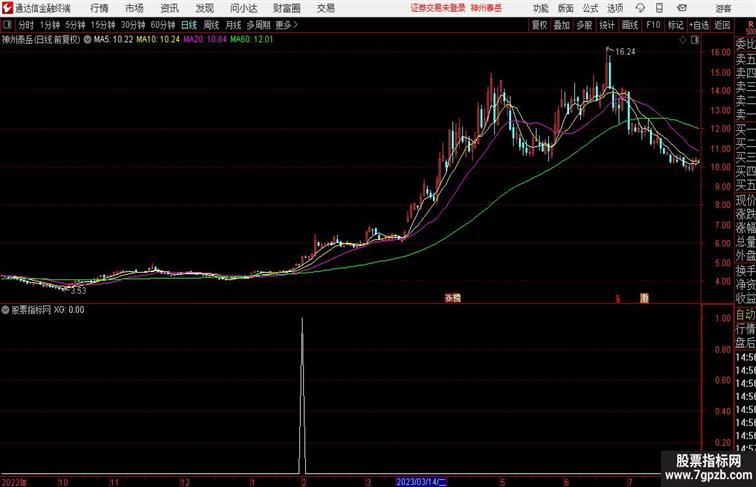Screen dimensions: 756x487
Task: Toggle the left panel icon beside 分时
Action: coord(7,25)
